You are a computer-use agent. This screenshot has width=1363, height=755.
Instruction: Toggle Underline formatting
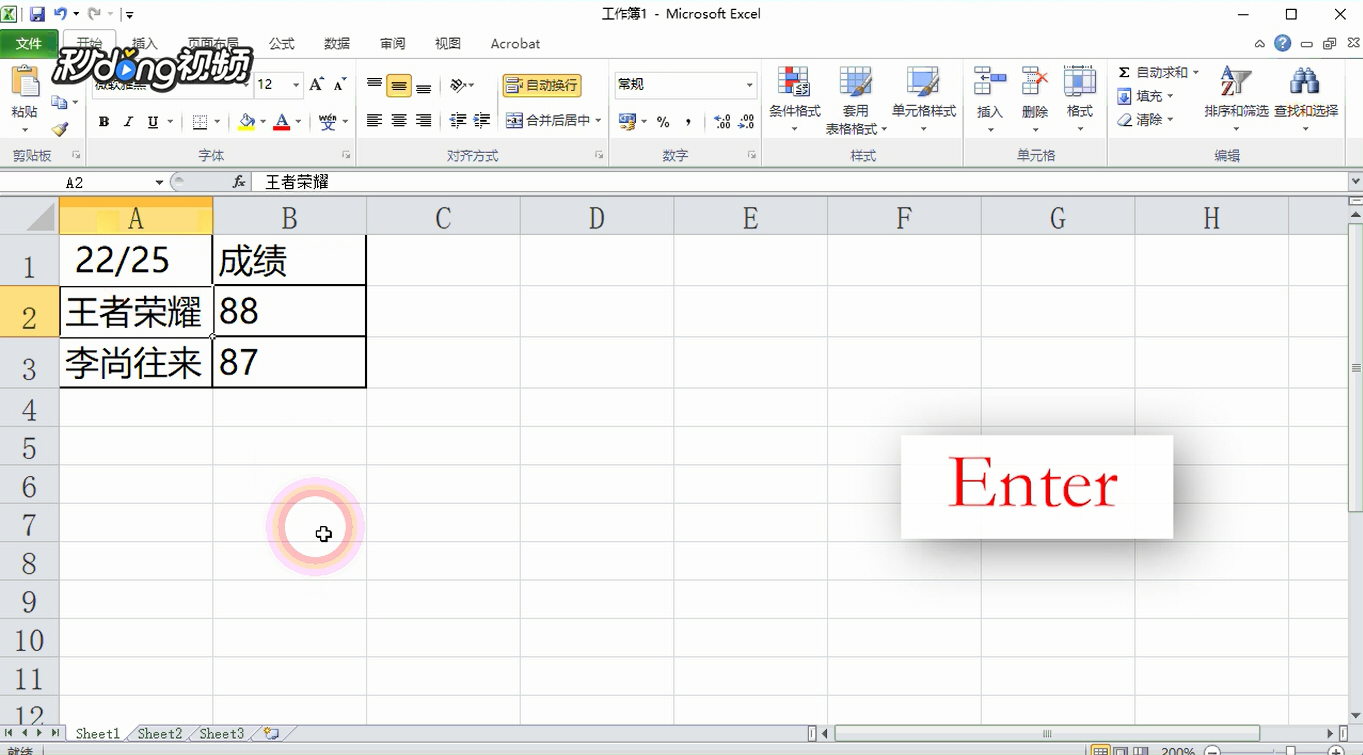tap(153, 122)
